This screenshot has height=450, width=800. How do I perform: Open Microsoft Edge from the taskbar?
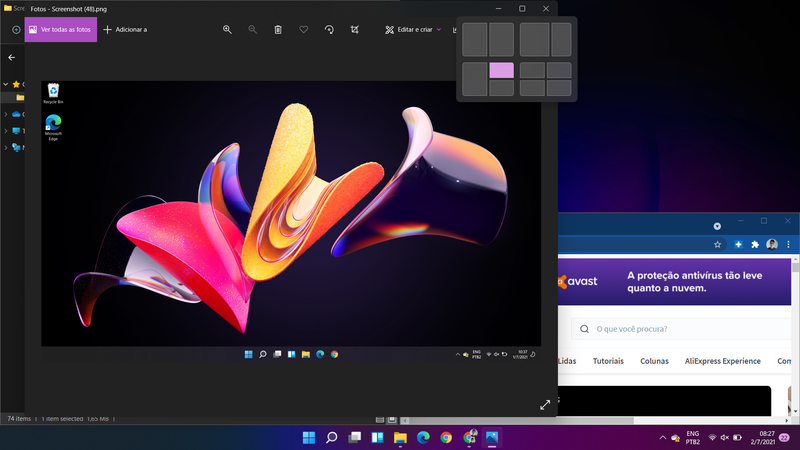point(423,437)
